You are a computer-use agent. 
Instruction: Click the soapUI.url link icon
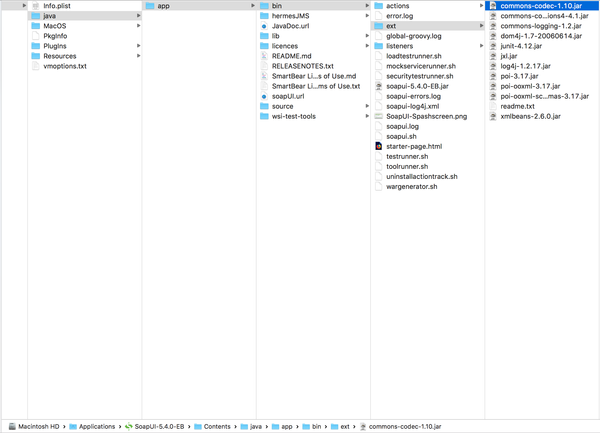264,96
